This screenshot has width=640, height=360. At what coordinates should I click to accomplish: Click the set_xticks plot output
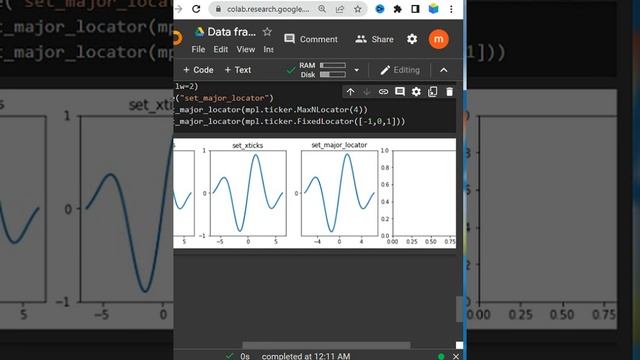click(x=248, y=193)
